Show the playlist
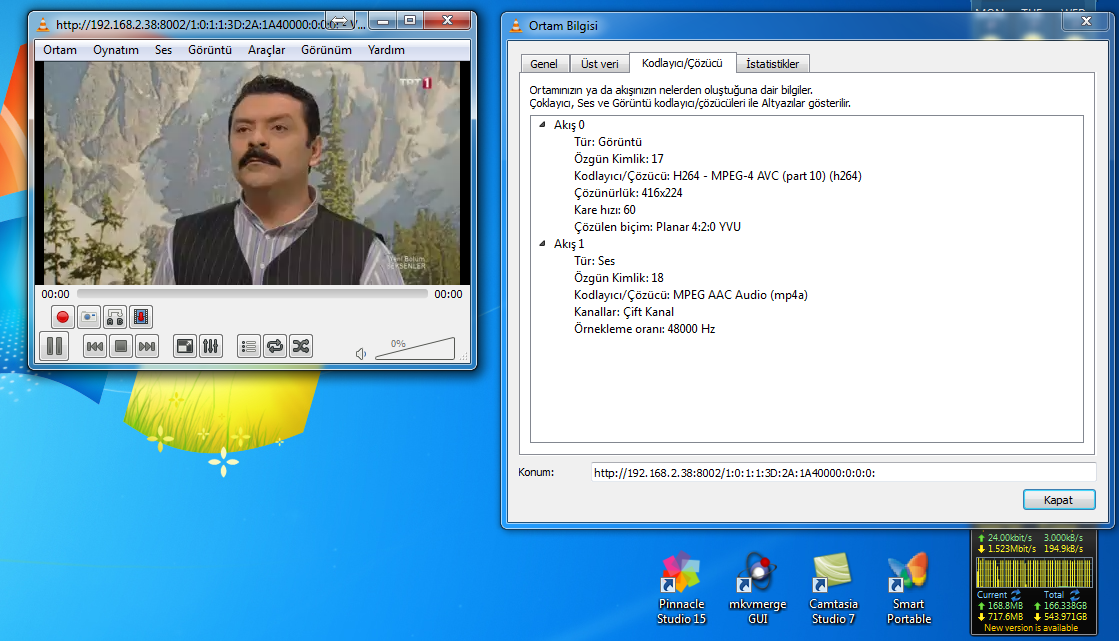 point(248,346)
